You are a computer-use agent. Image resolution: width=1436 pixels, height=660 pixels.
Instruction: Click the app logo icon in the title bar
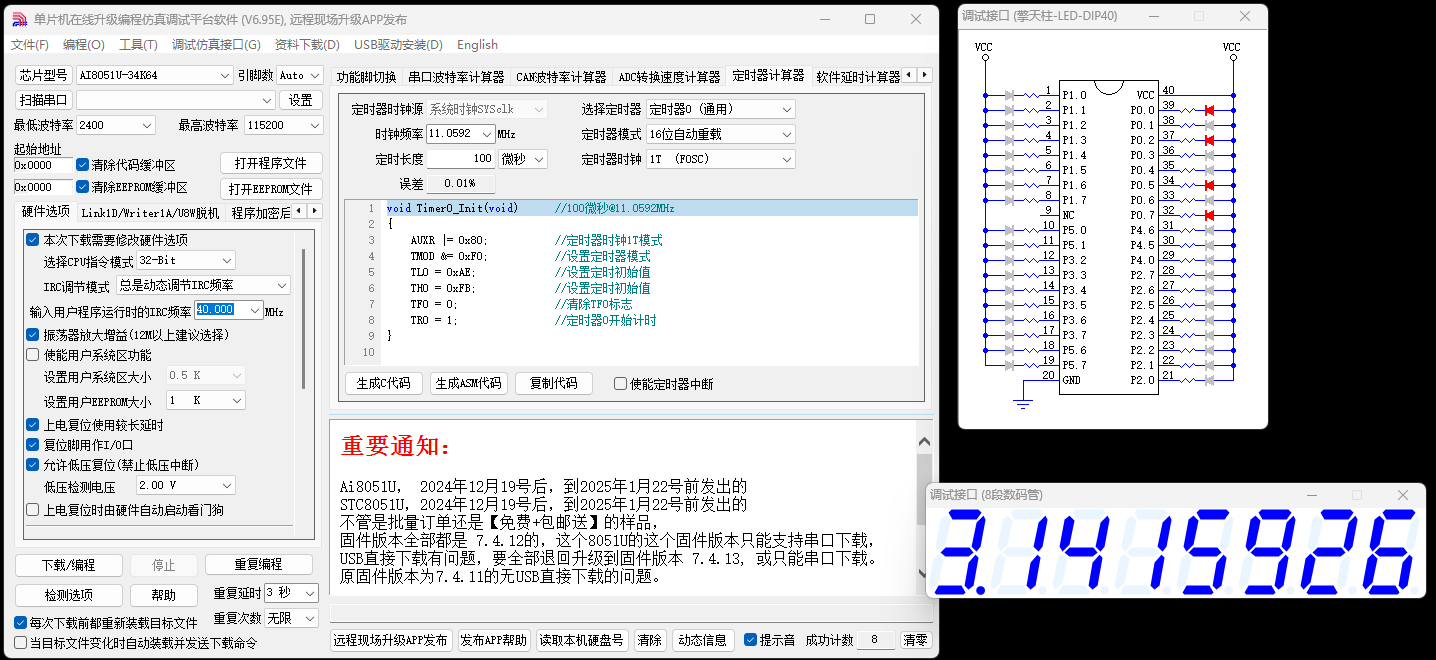pos(18,19)
